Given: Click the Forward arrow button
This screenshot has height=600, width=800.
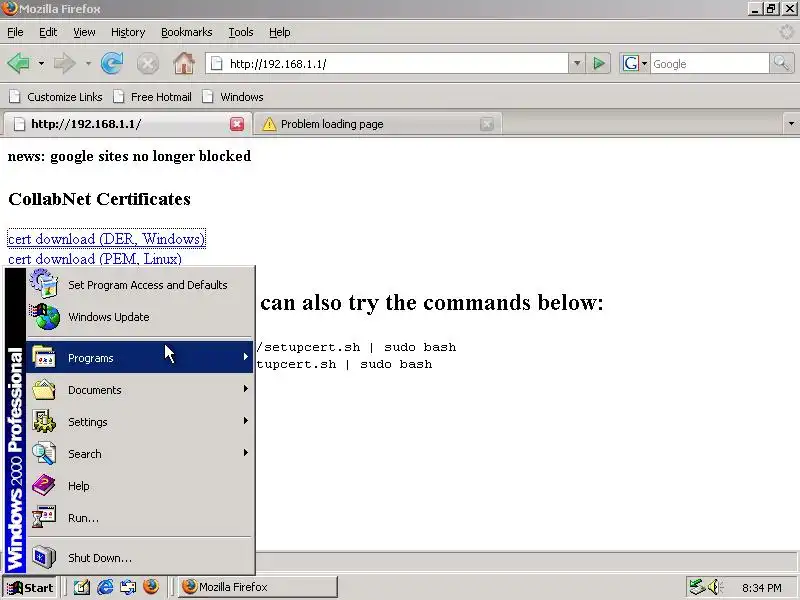Looking at the screenshot, I should click(x=65, y=64).
